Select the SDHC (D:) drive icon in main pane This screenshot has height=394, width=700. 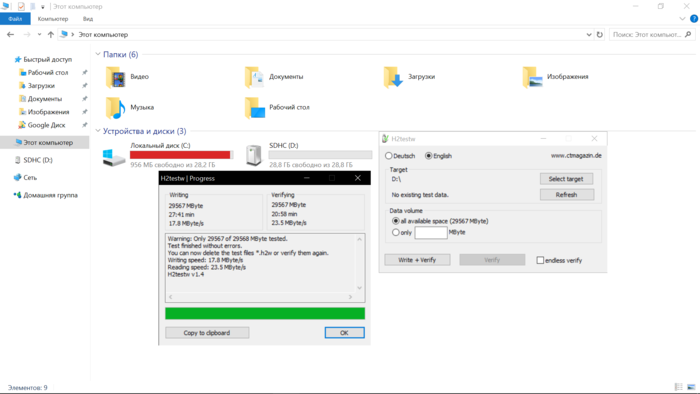pos(254,155)
